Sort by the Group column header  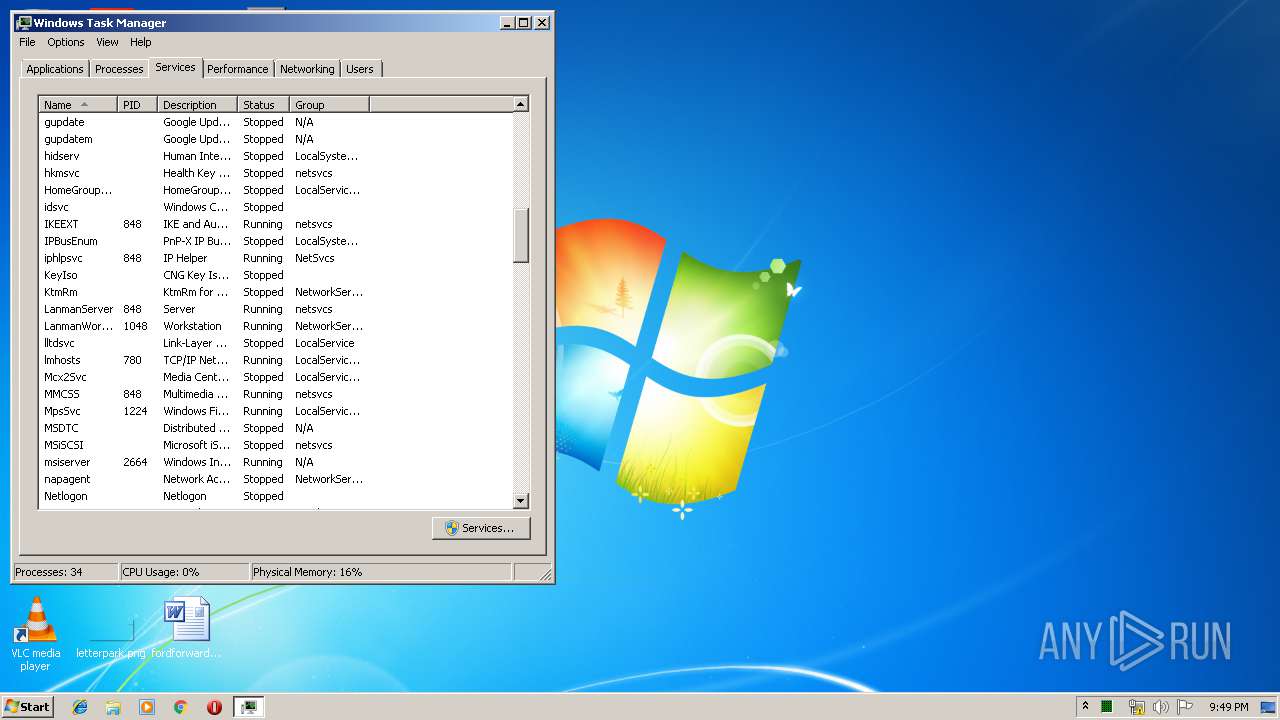point(329,104)
